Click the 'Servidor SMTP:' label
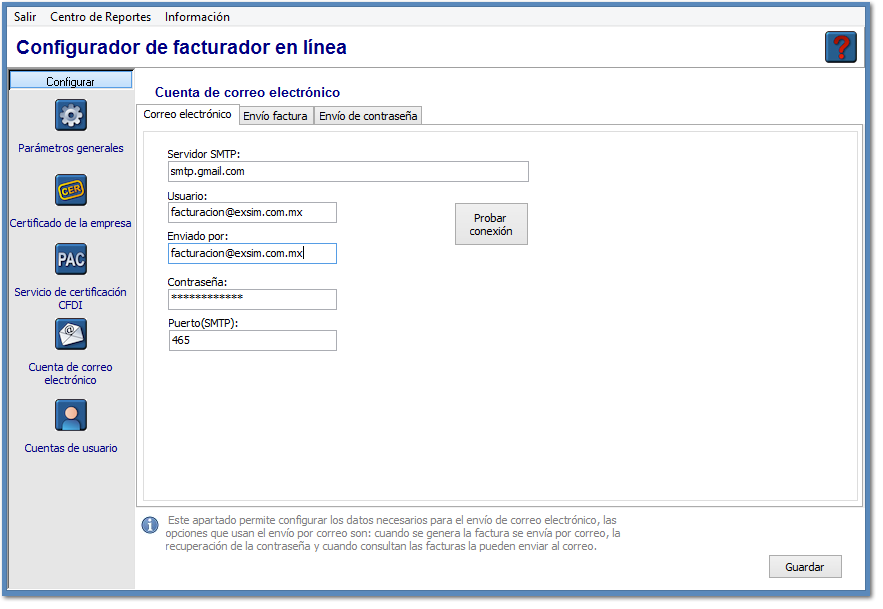 [x=205, y=155]
